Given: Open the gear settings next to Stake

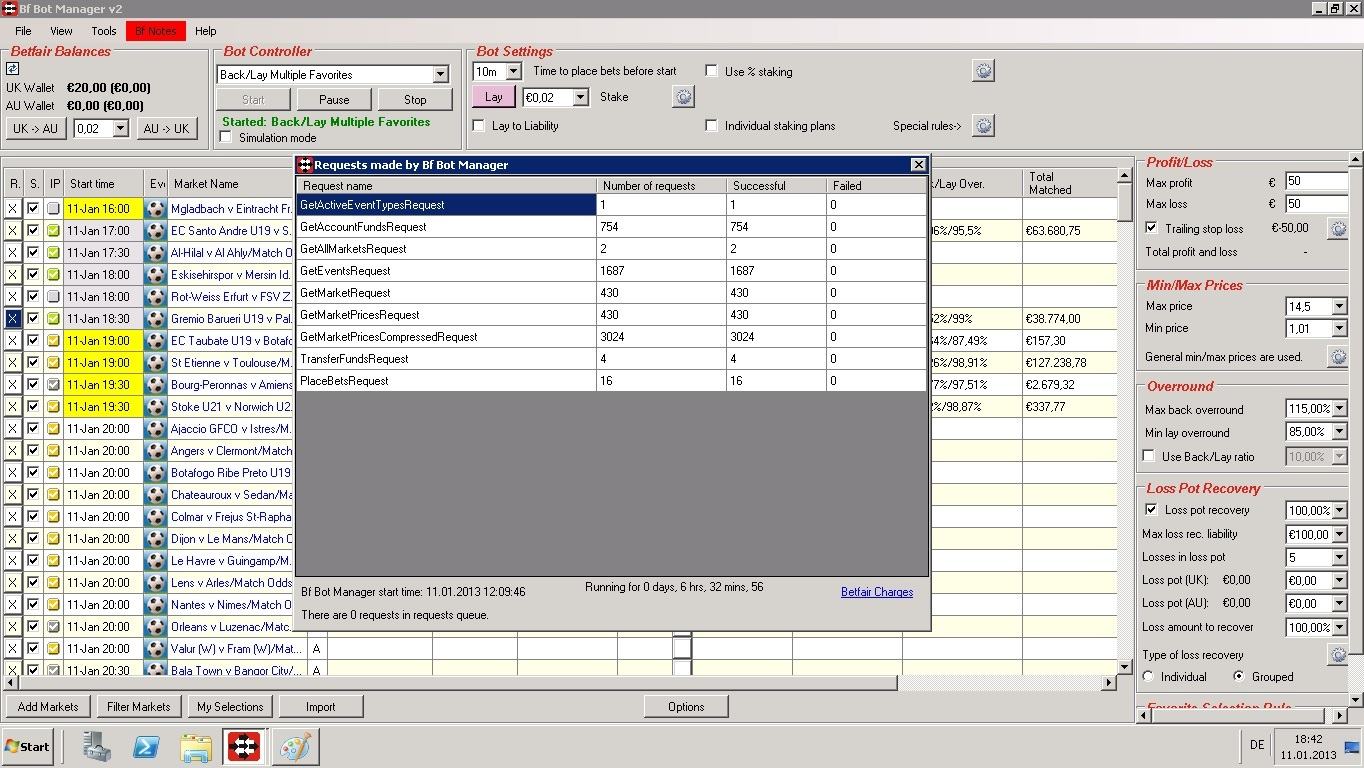Looking at the screenshot, I should (x=683, y=97).
